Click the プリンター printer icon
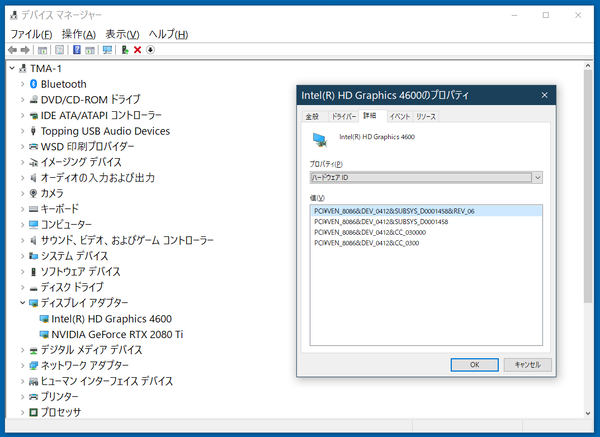The width and height of the screenshot is (600, 437). [33, 396]
